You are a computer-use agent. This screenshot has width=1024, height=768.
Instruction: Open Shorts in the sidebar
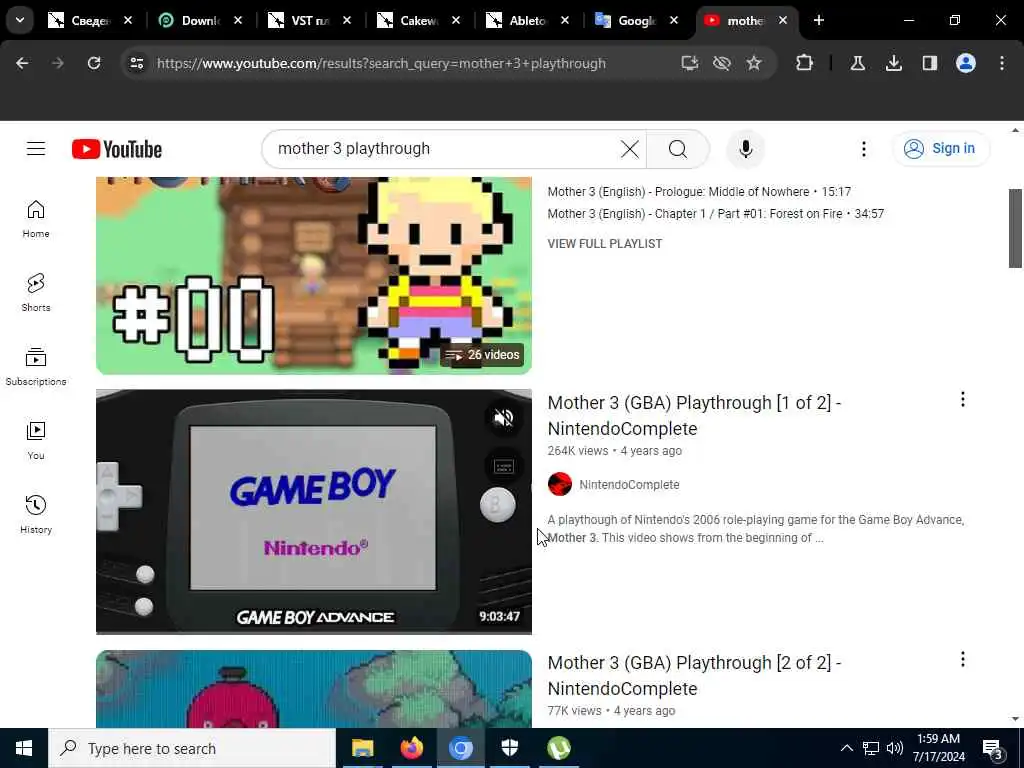coord(36,293)
